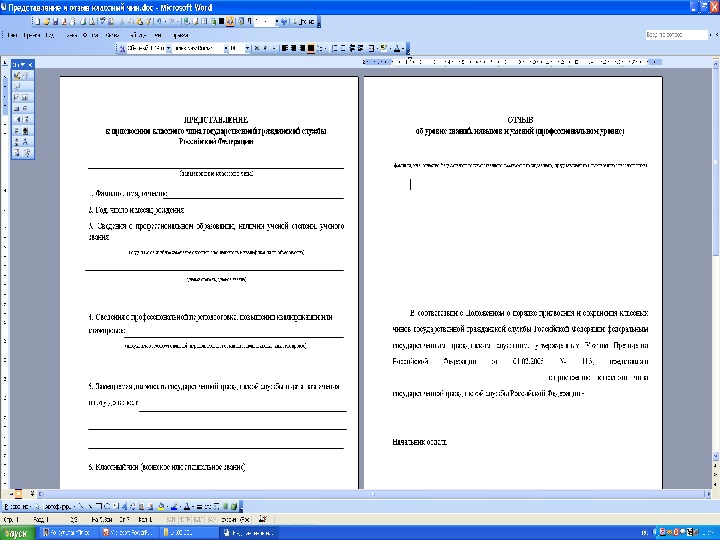Apply 3-D style from Drawing toolbar
Image resolution: width=720 pixels, height=540 pixels.
(x=235, y=506)
